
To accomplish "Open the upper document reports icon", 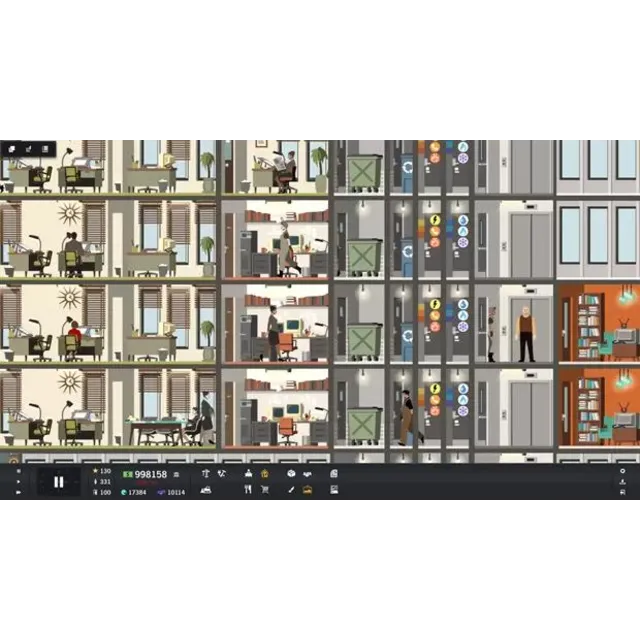I will click(x=334, y=473).
